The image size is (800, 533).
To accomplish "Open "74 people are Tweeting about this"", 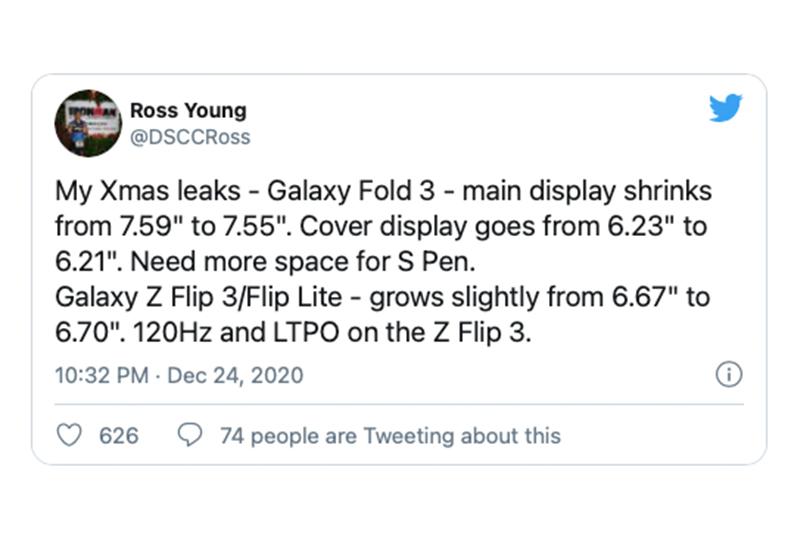I will 389,436.
